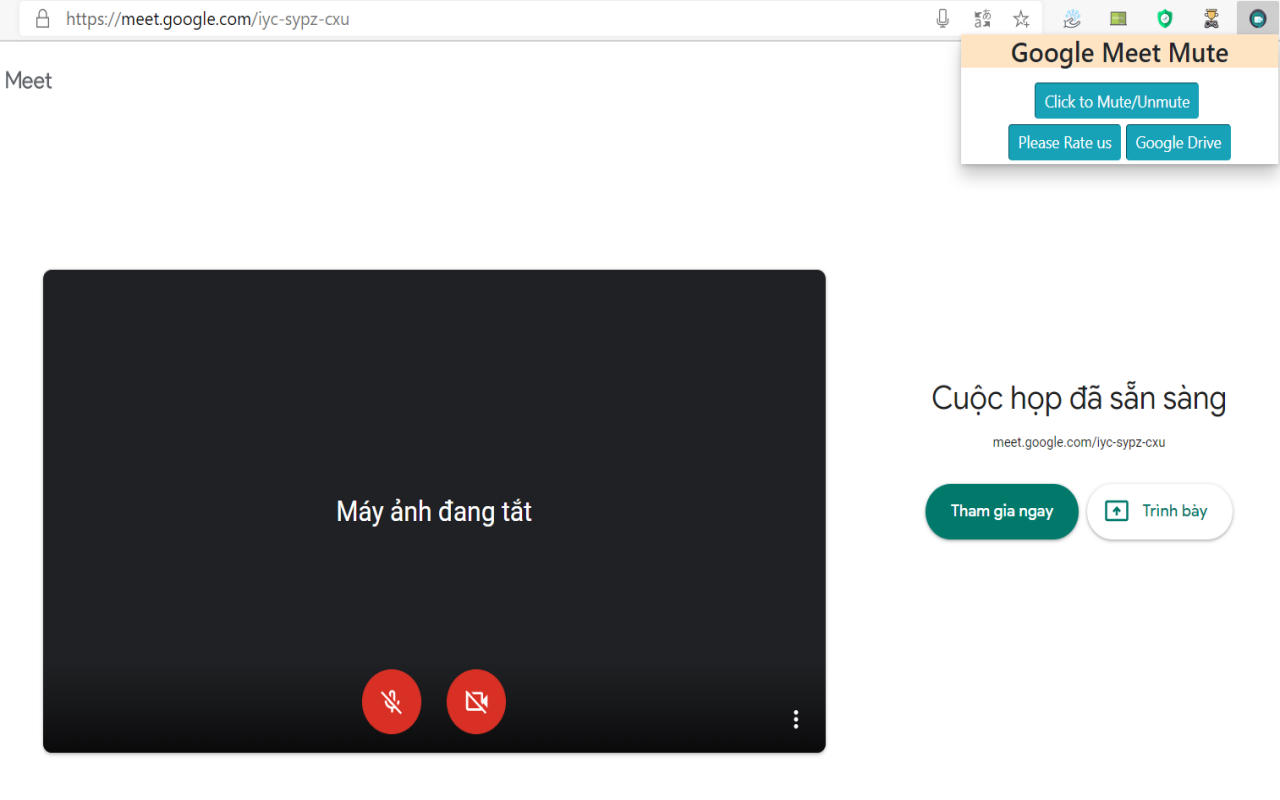Click the meet.google.com URL in the address bar
This screenshot has width=1280, height=800.
208,18
